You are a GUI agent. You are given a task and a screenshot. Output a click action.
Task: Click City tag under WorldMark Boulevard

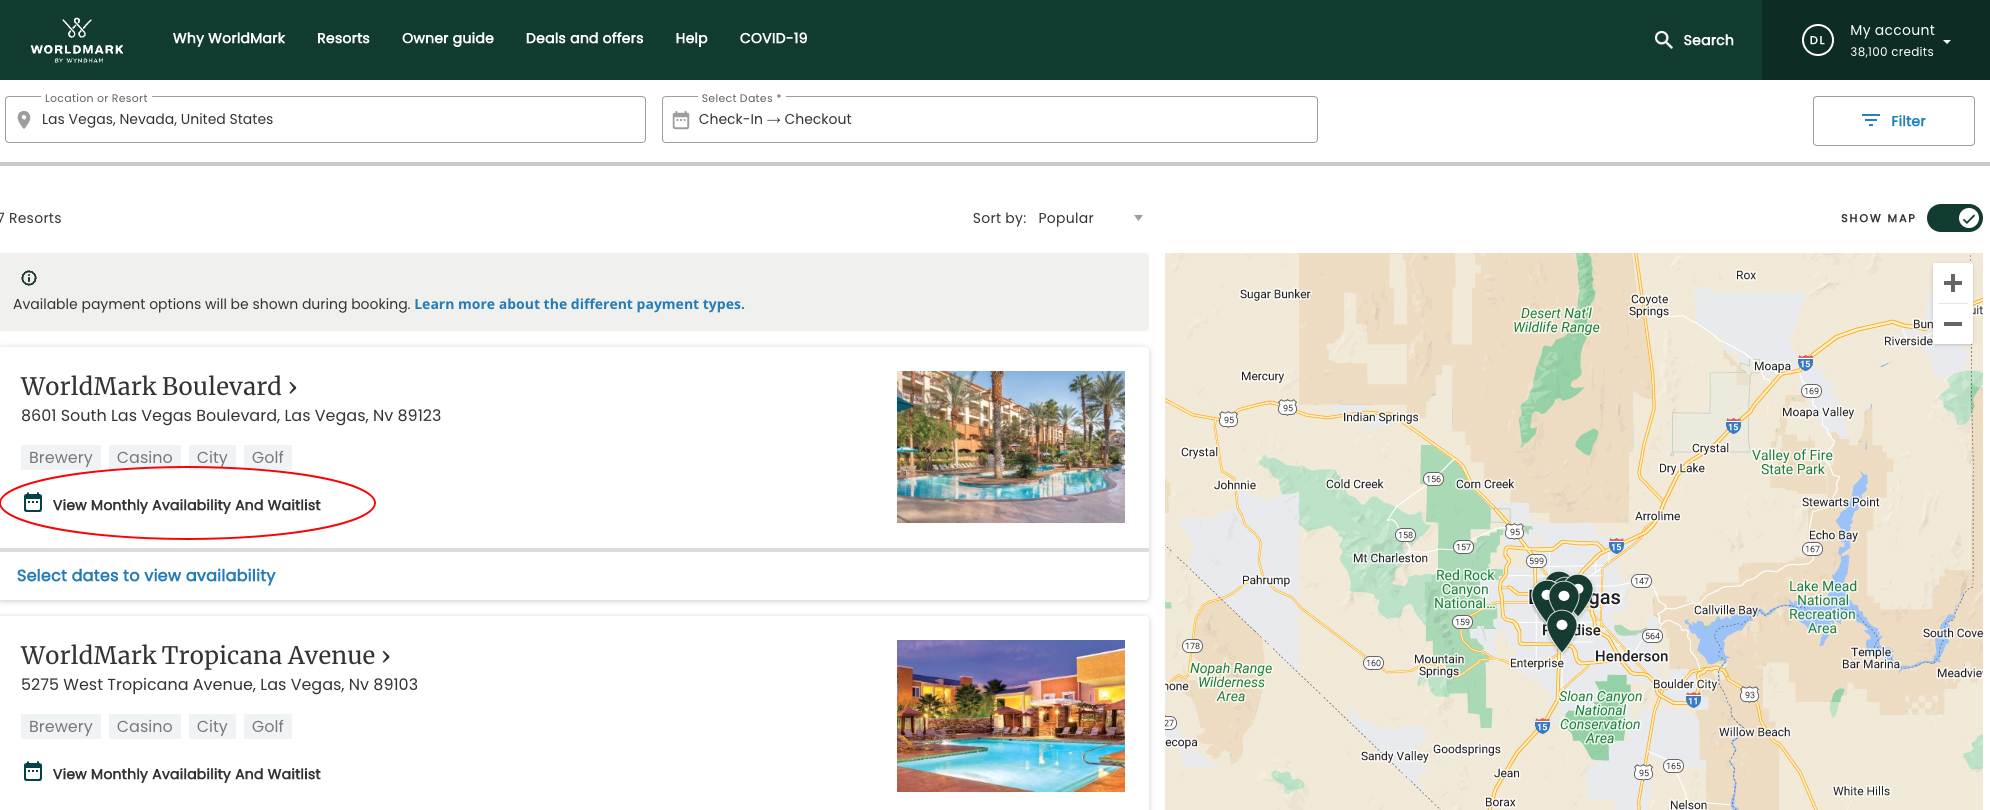212,457
